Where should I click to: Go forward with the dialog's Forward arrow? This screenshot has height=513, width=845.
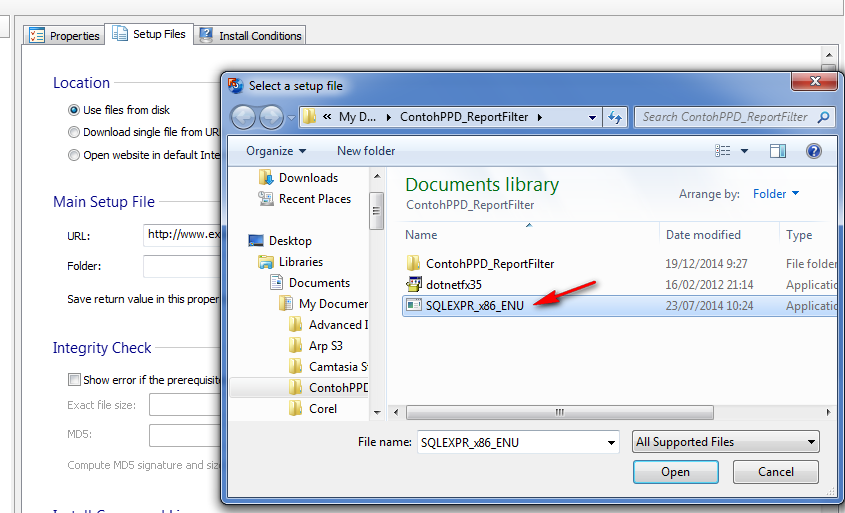(x=271, y=117)
